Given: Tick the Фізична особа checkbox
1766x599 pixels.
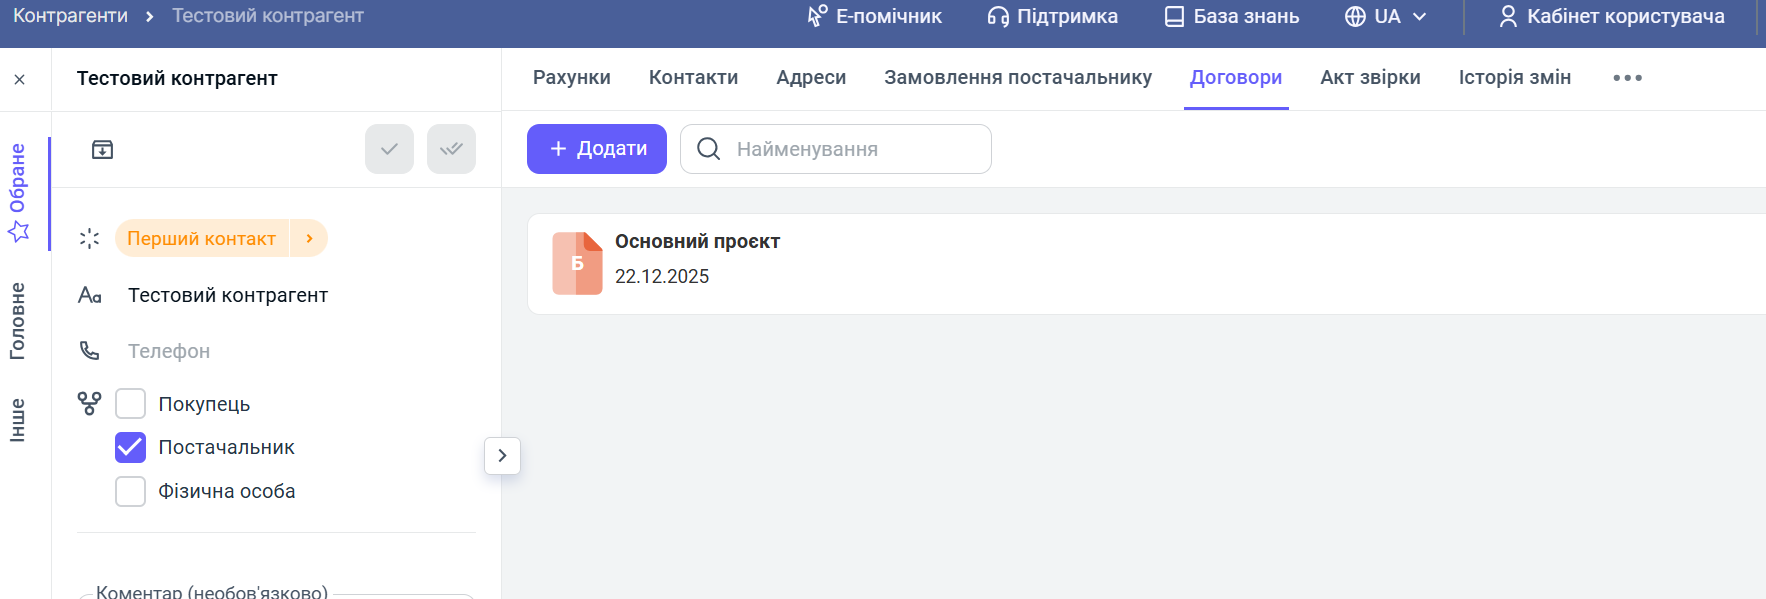Looking at the screenshot, I should pos(131,491).
